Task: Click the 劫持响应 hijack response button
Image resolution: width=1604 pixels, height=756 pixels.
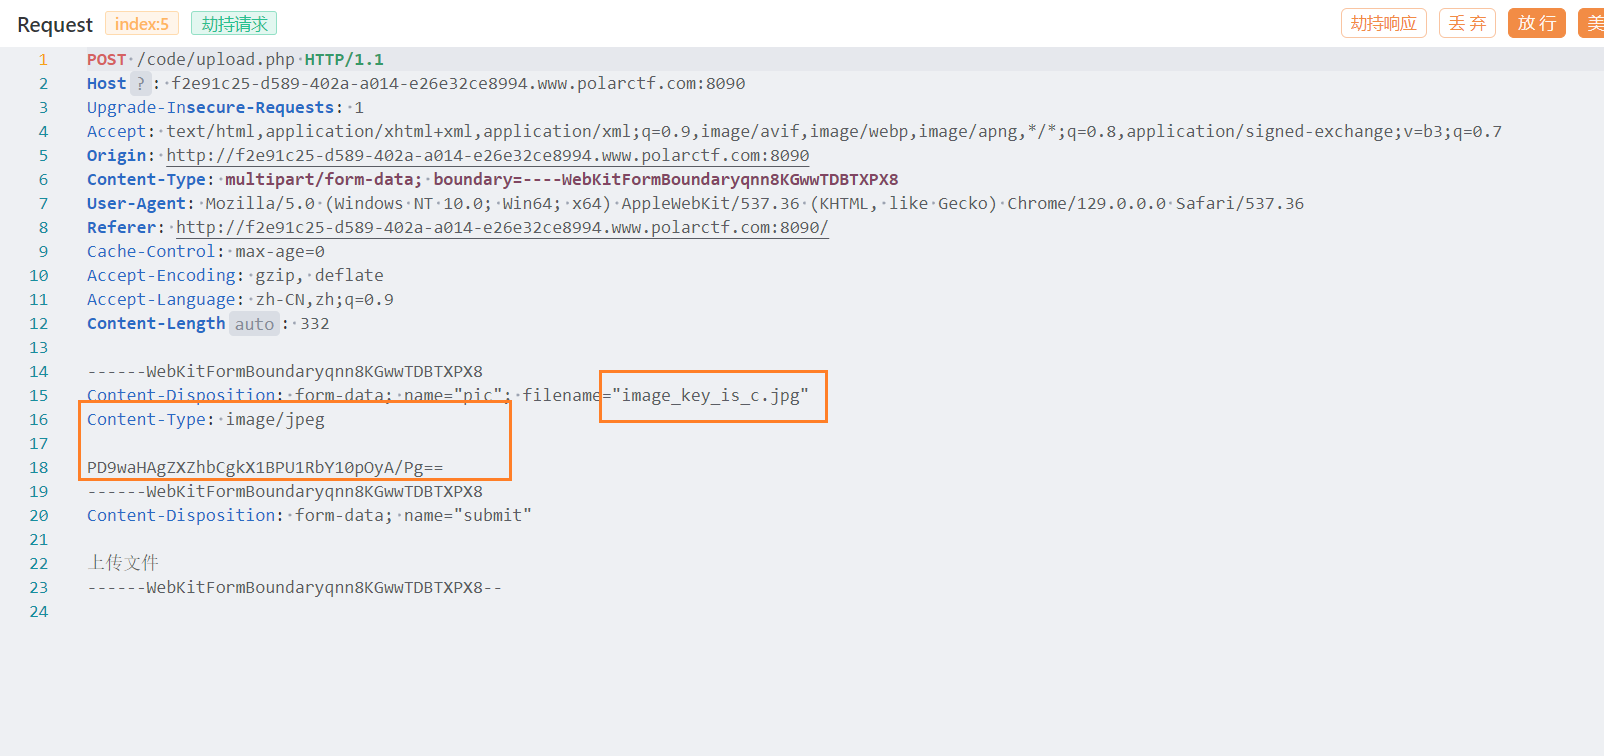Action: click(x=1383, y=23)
